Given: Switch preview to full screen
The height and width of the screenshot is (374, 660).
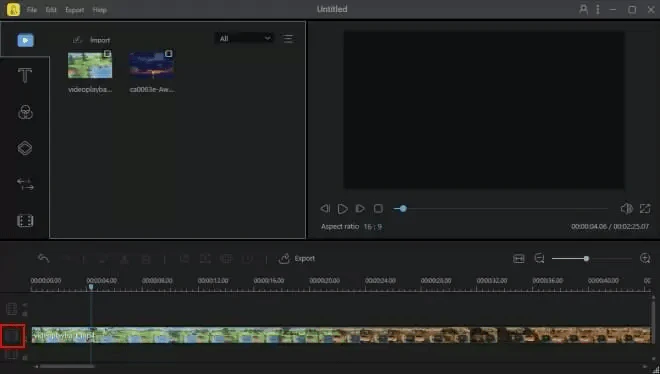Looking at the screenshot, I should pos(645,208).
